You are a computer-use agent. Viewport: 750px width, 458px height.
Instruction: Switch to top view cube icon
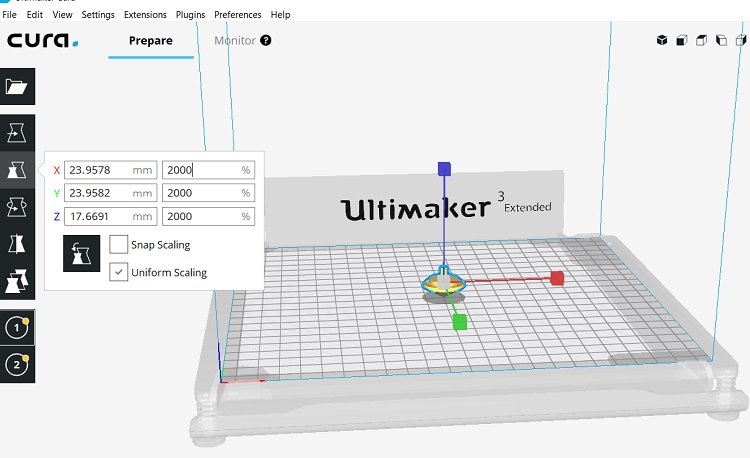click(x=701, y=40)
